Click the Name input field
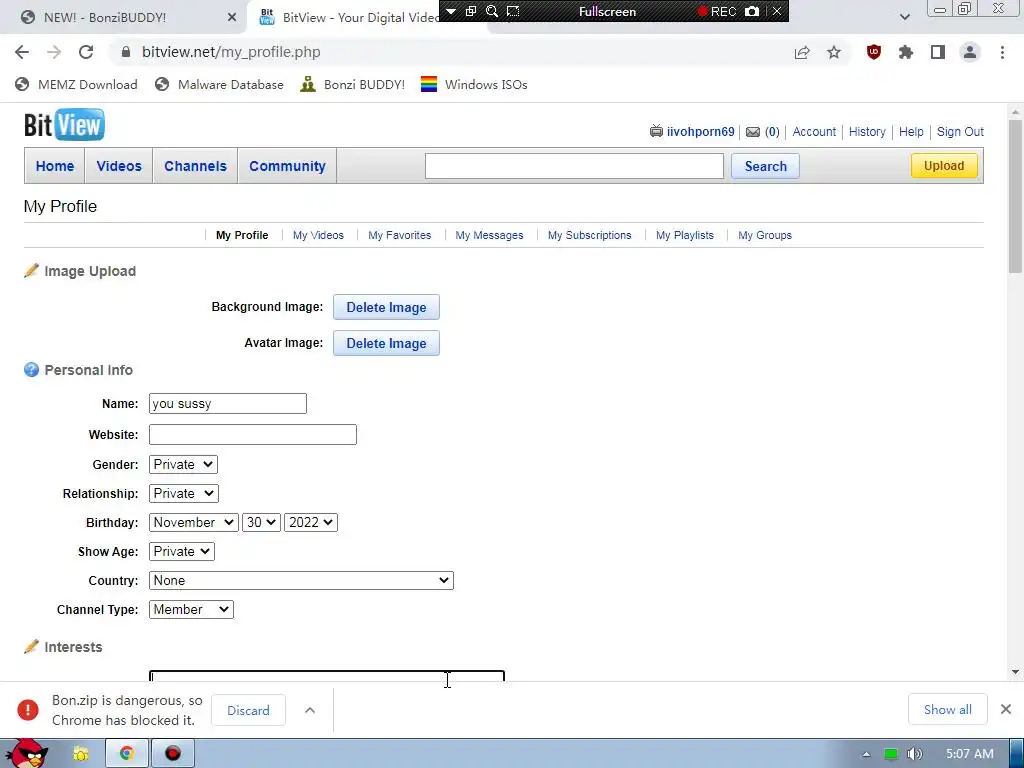The height and width of the screenshot is (768, 1024). tap(227, 404)
